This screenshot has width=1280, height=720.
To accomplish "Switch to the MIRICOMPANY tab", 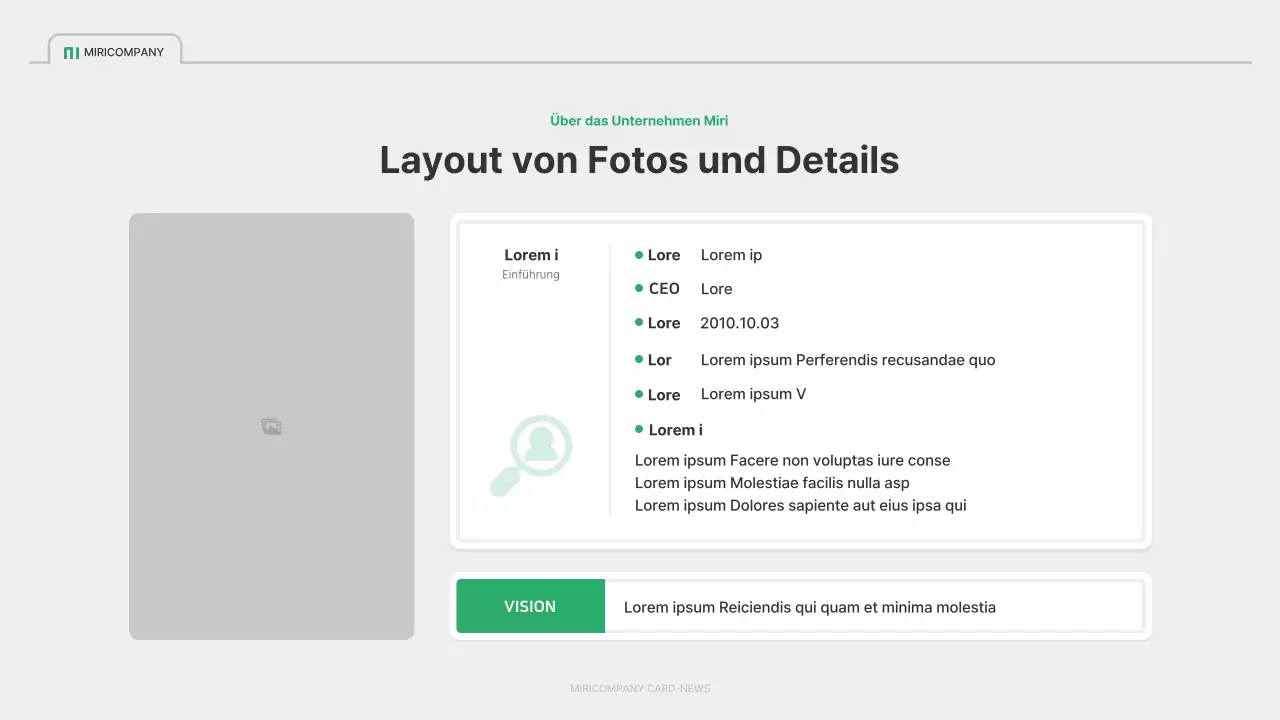I will coord(113,51).
